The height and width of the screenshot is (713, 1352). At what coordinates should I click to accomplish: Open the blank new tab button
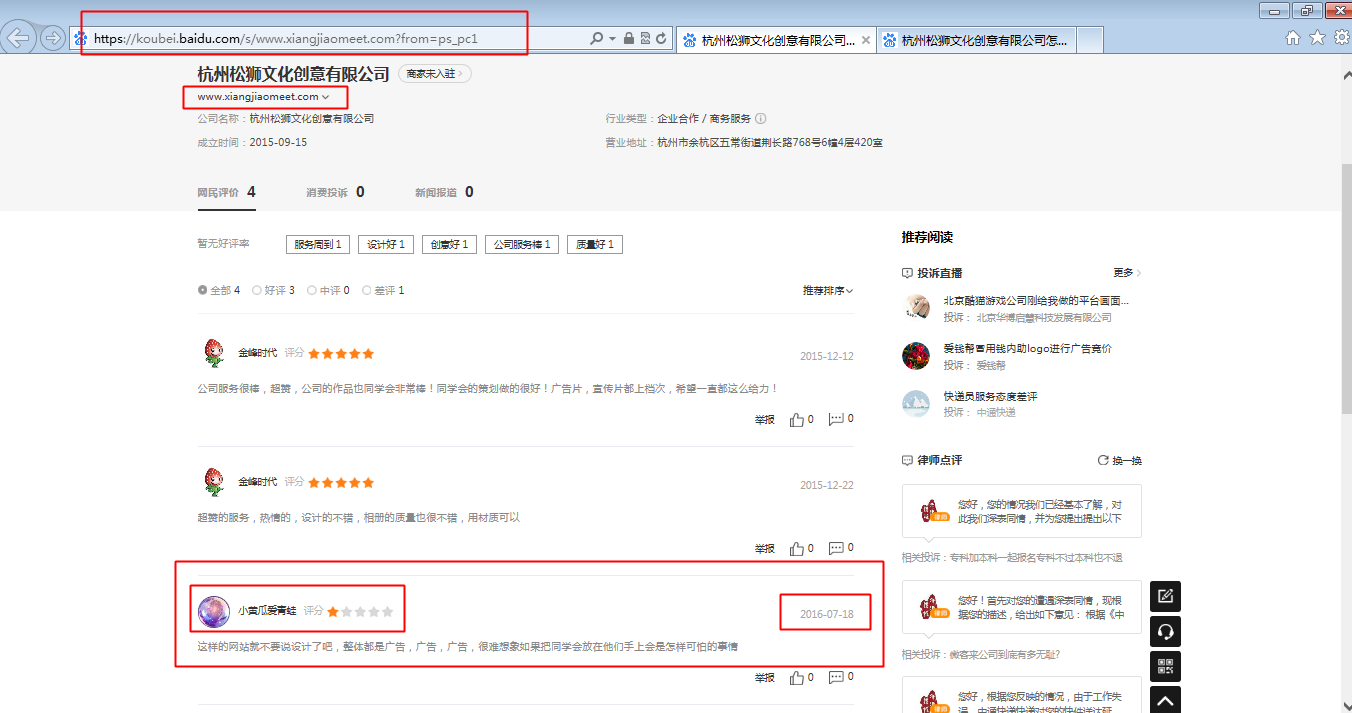point(1090,40)
